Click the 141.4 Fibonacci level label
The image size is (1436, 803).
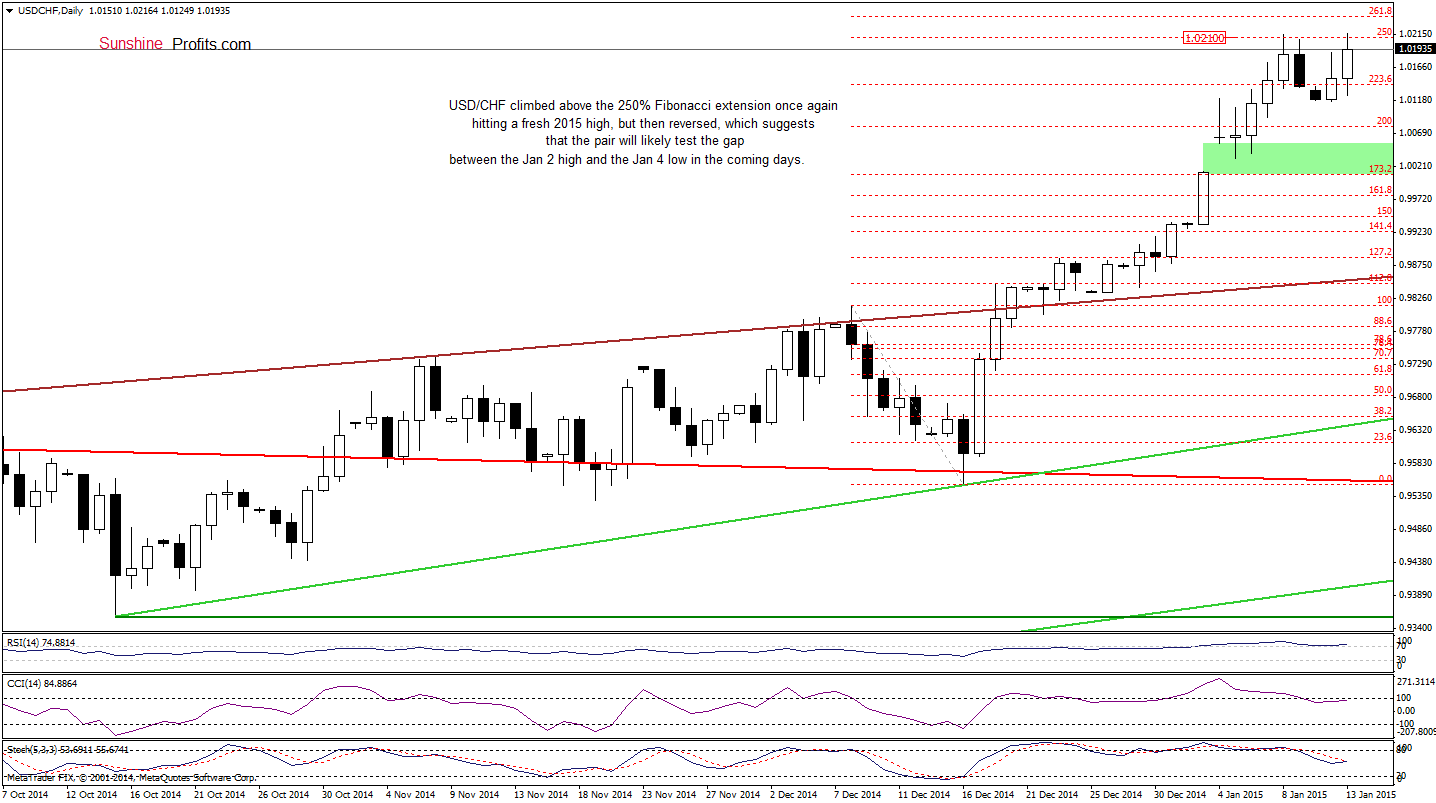(1380, 226)
